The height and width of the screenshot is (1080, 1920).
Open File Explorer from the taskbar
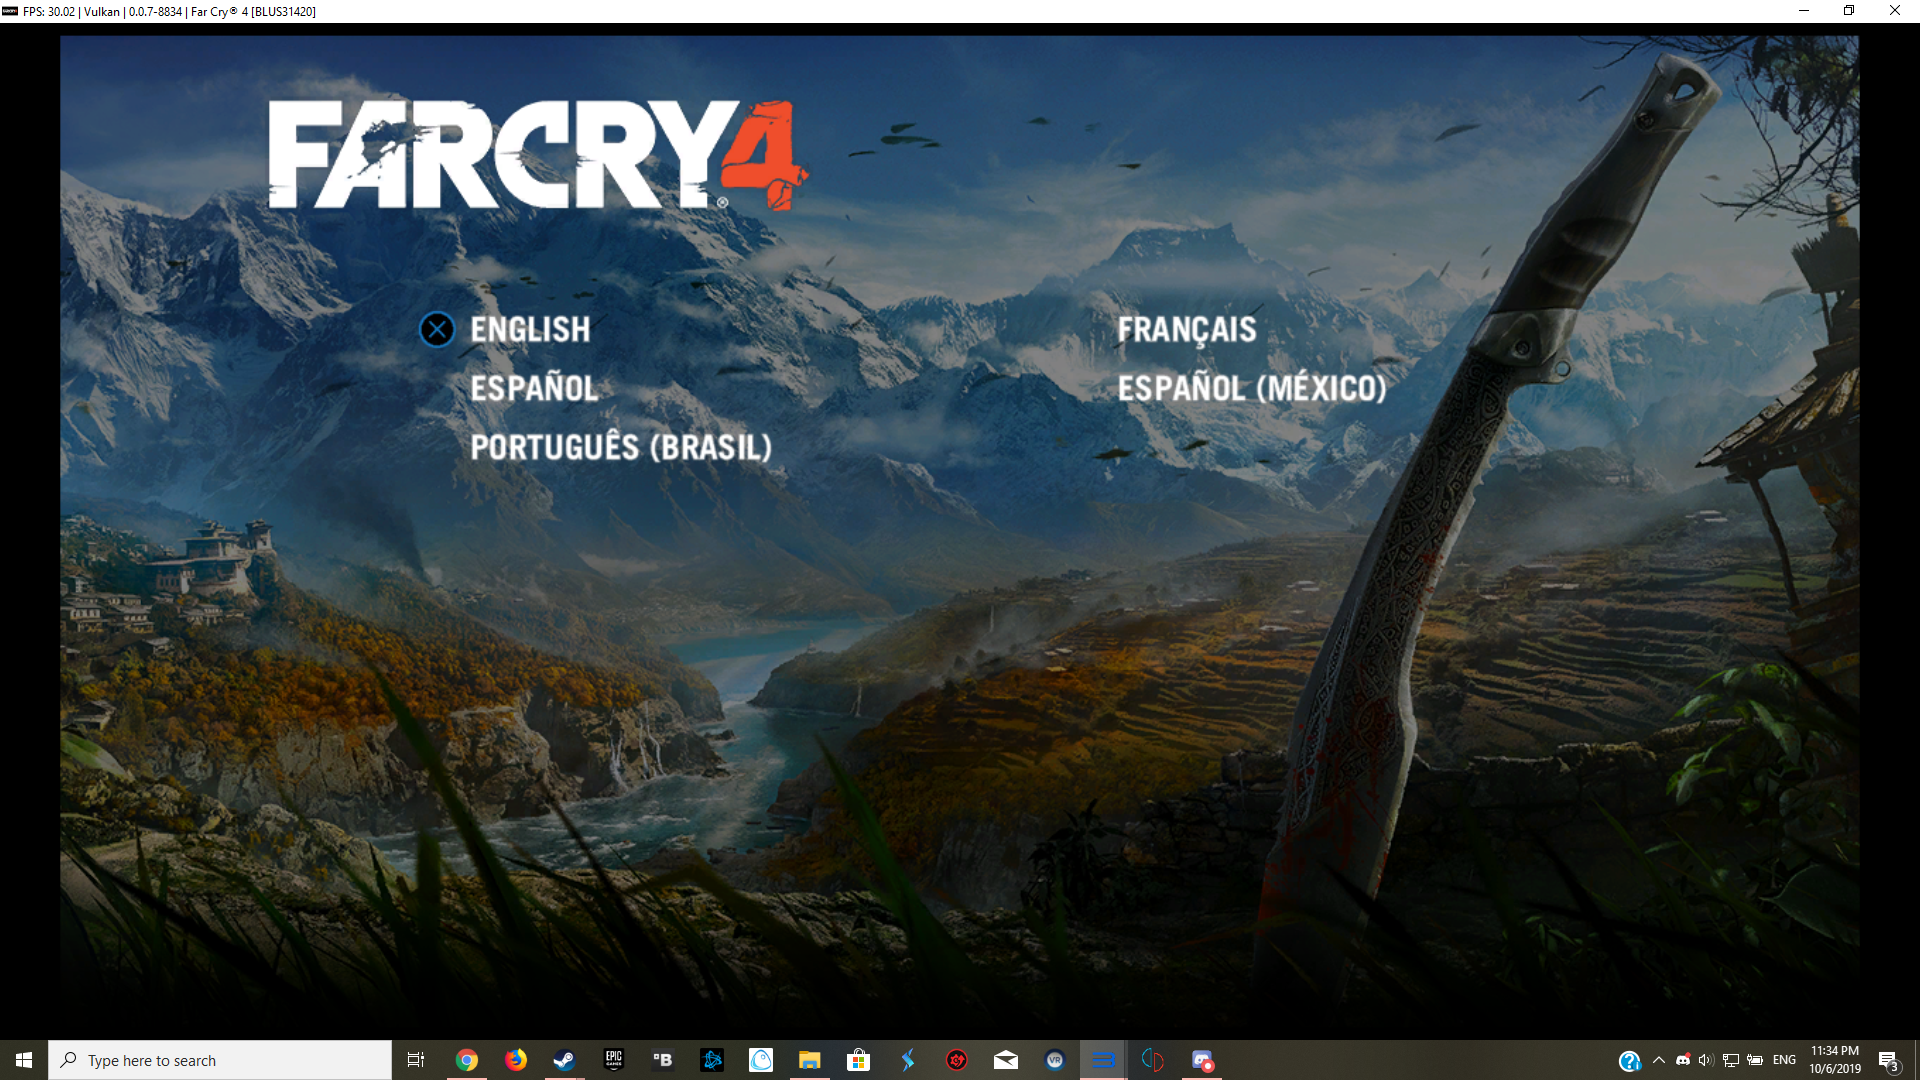(x=810, y=1060)
